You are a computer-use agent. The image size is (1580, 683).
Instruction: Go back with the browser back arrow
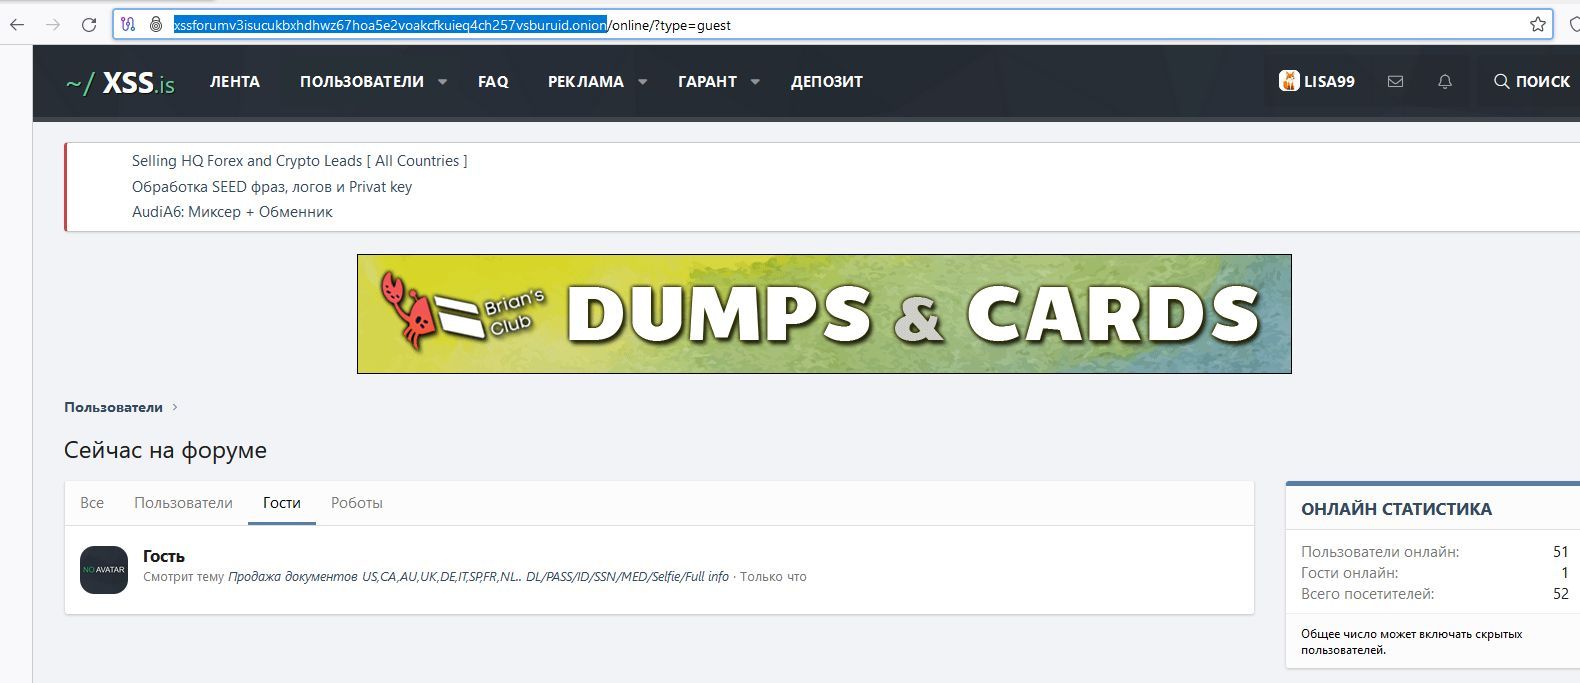tap(17, 25)
